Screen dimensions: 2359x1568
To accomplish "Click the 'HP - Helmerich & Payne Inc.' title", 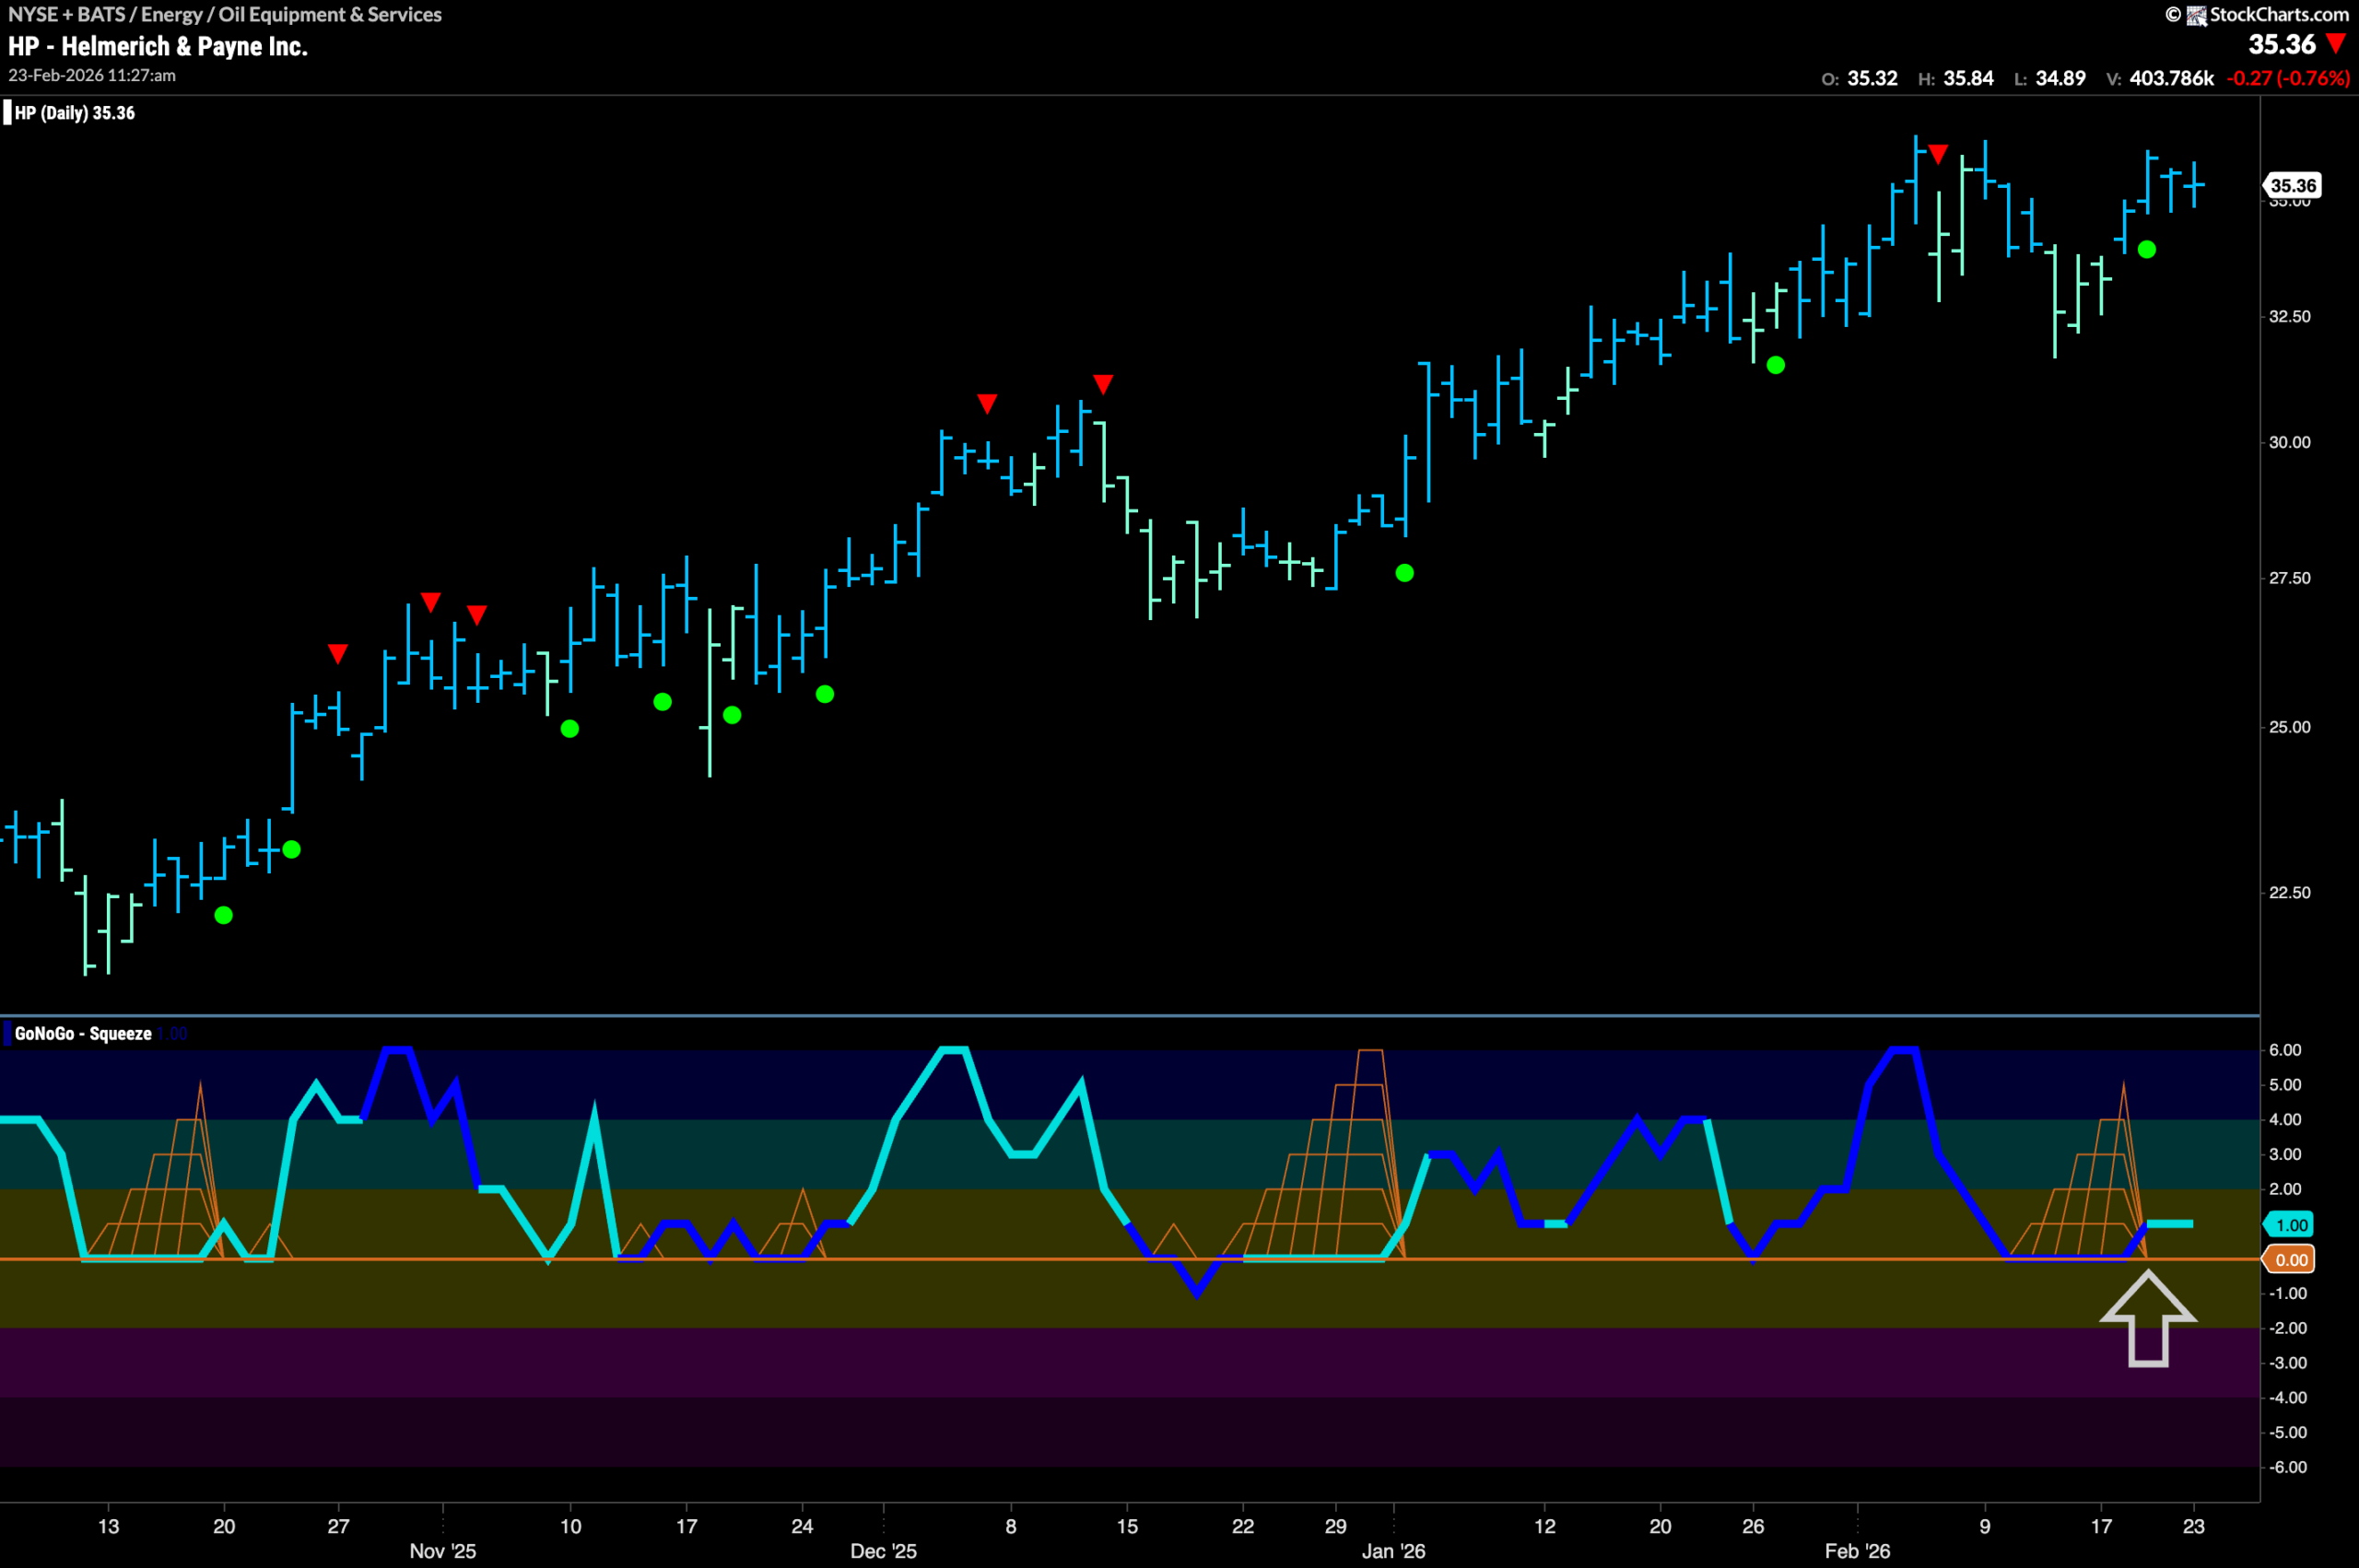I will [158, 46].
